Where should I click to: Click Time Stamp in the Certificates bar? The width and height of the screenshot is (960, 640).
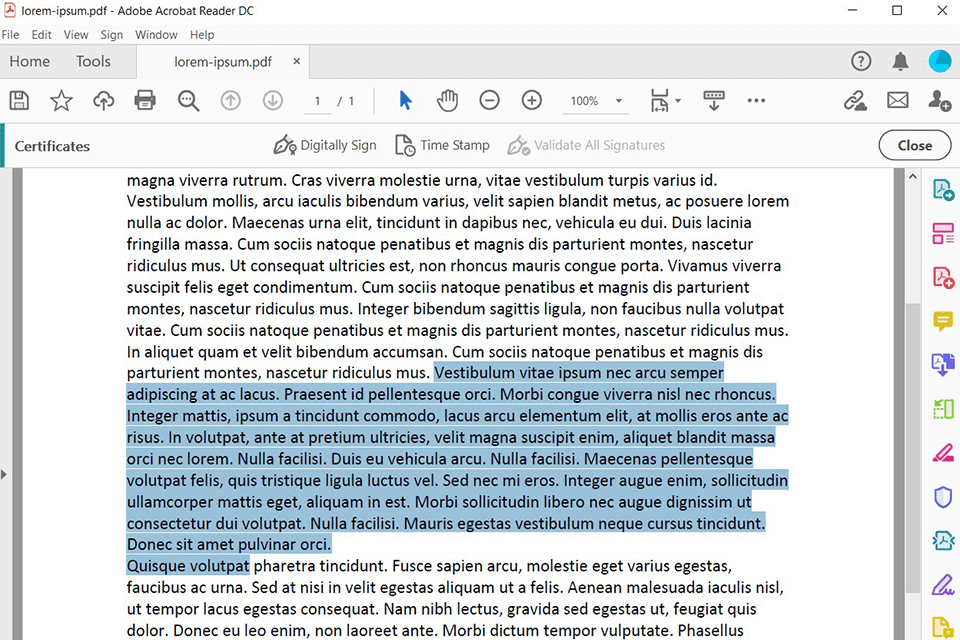(442, 145)
